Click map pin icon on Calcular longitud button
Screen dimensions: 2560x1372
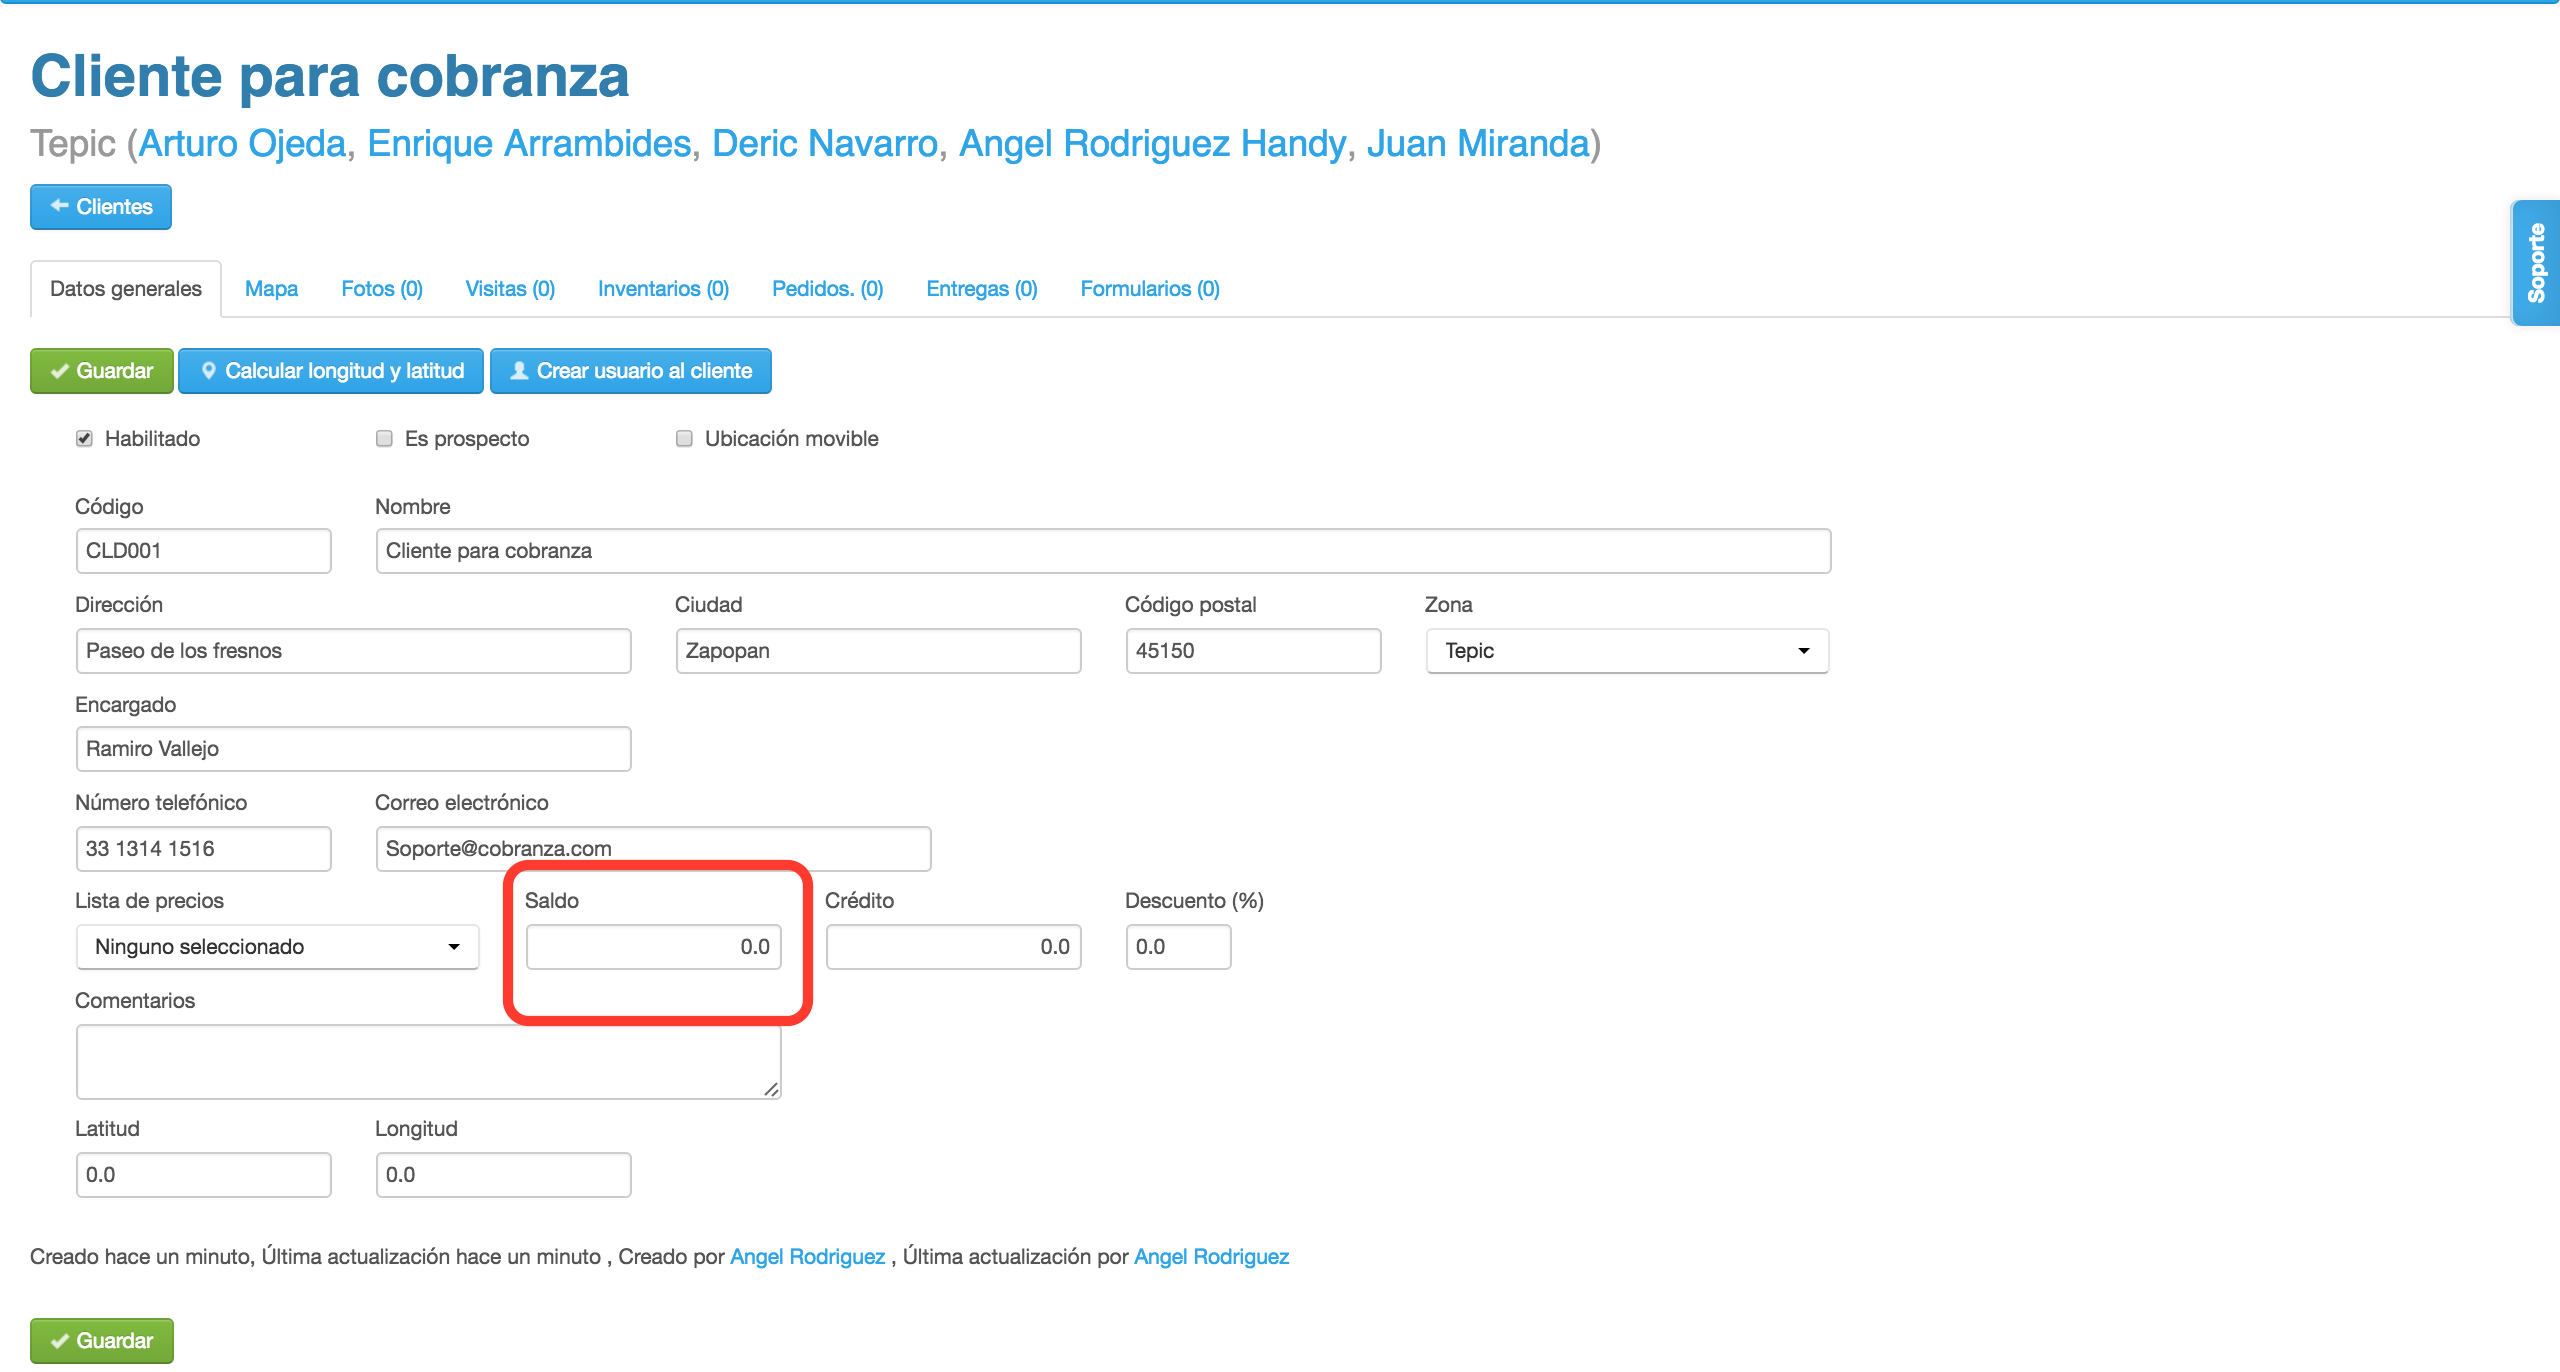[x=208, y=371]
